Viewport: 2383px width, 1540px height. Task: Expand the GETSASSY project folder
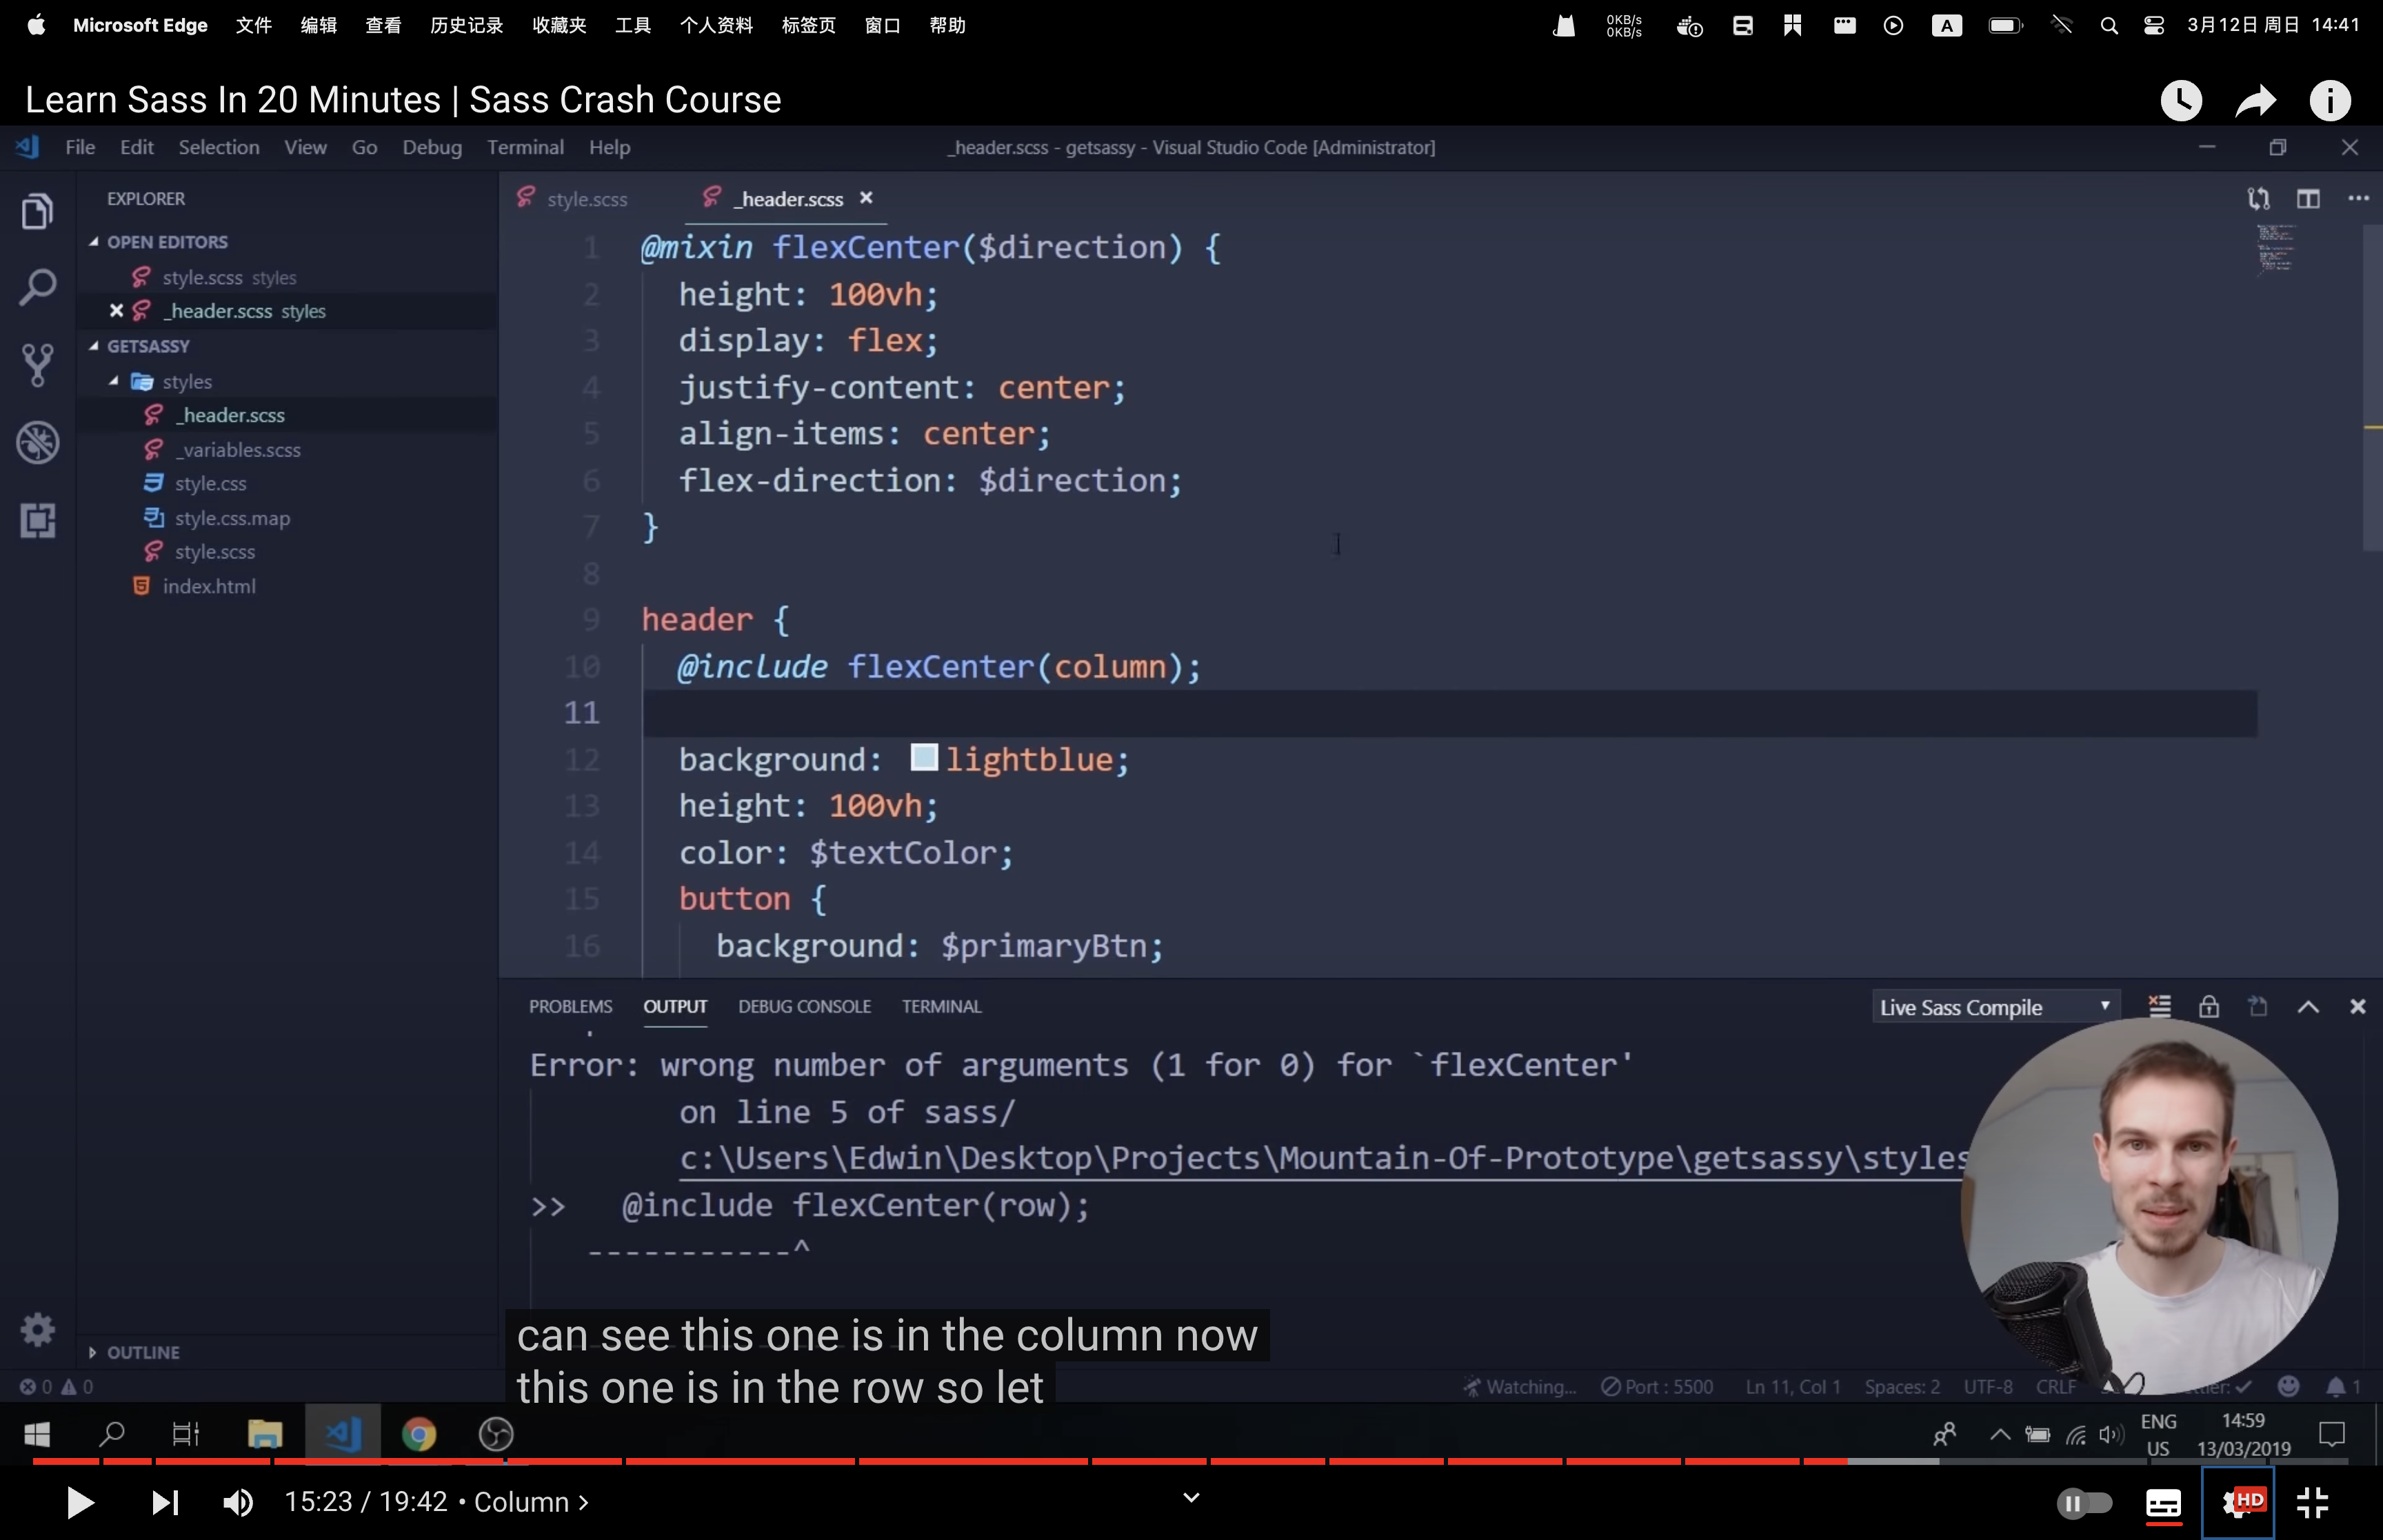pyautogui.click(x=148, y=345)
